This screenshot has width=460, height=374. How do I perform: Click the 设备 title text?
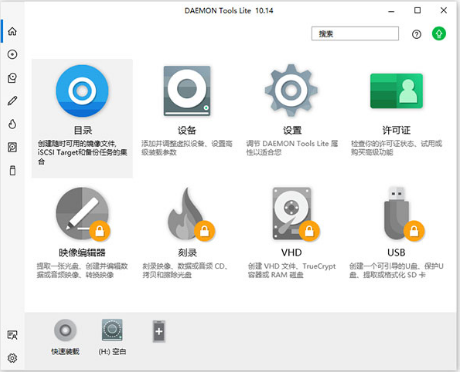[187, 130]
